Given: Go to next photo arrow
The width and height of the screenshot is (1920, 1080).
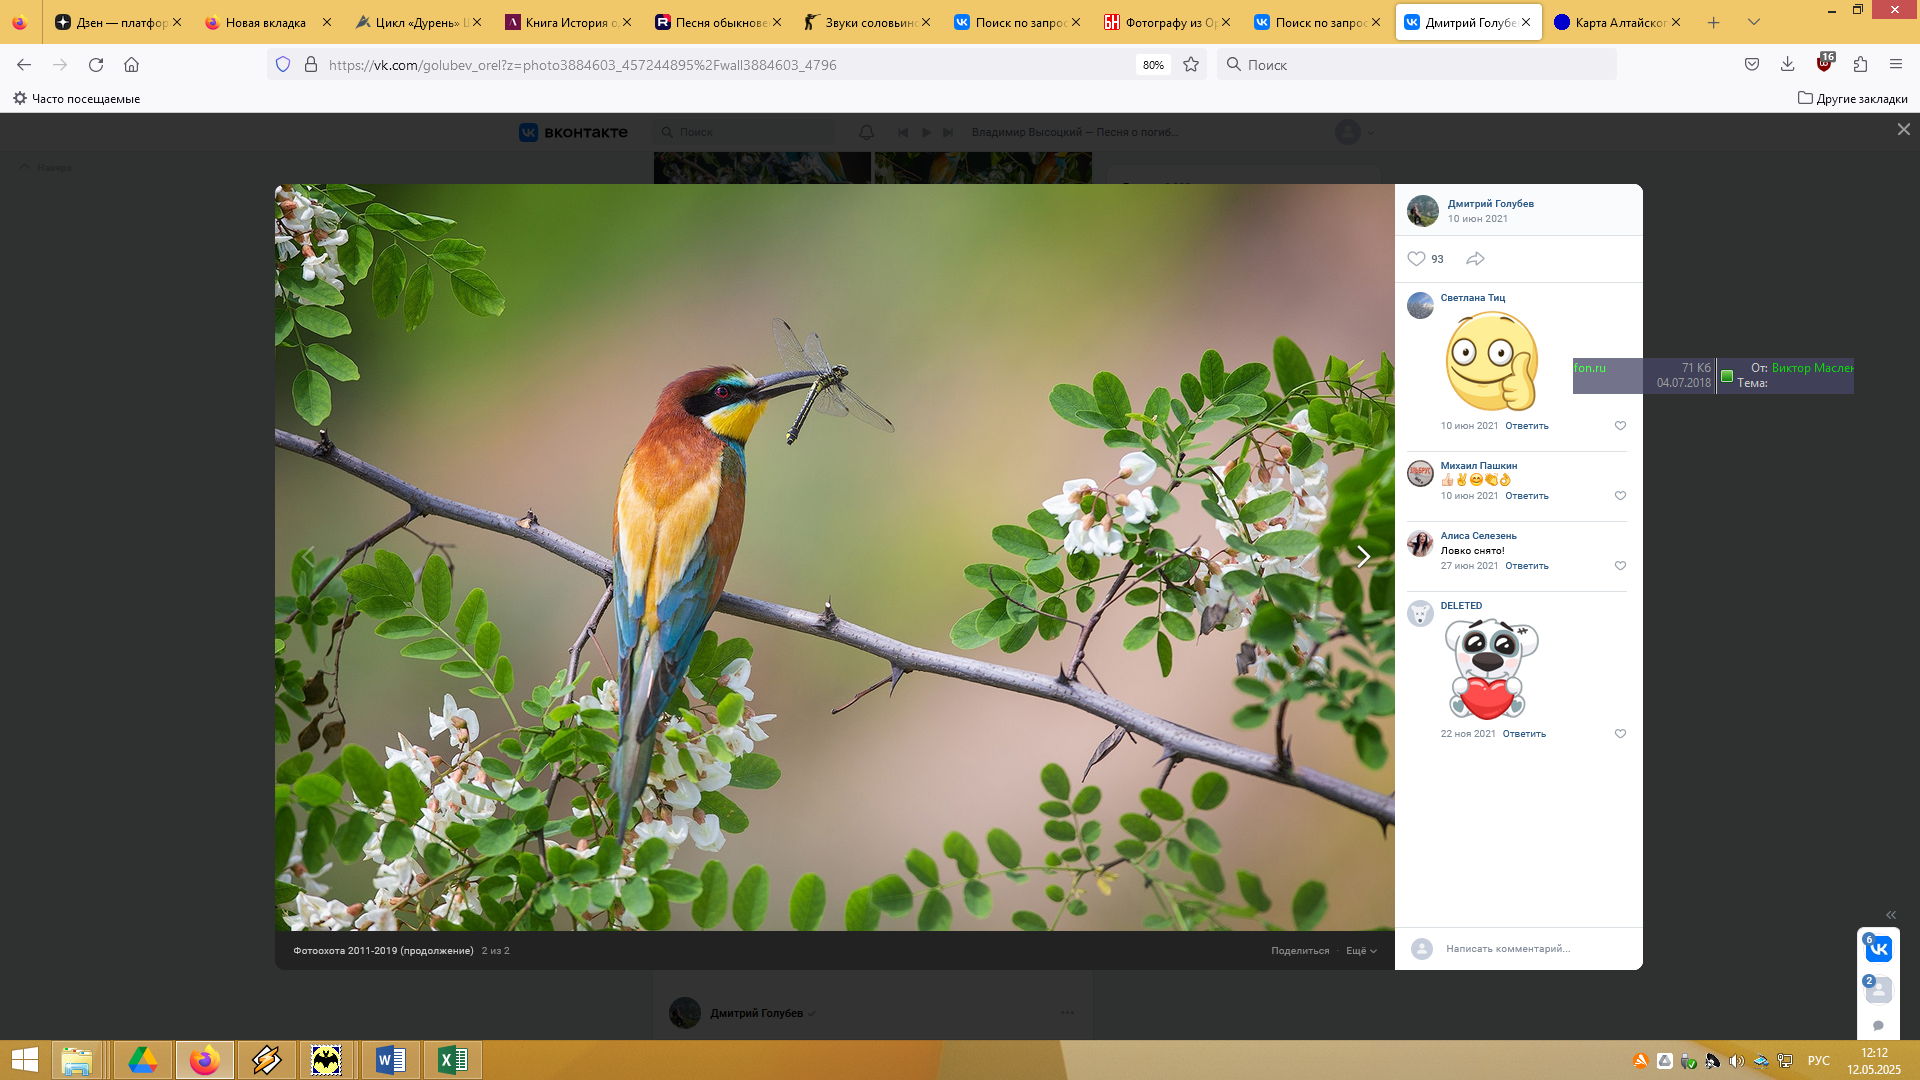Looking at the screenshot, I should coord(1363,557).
